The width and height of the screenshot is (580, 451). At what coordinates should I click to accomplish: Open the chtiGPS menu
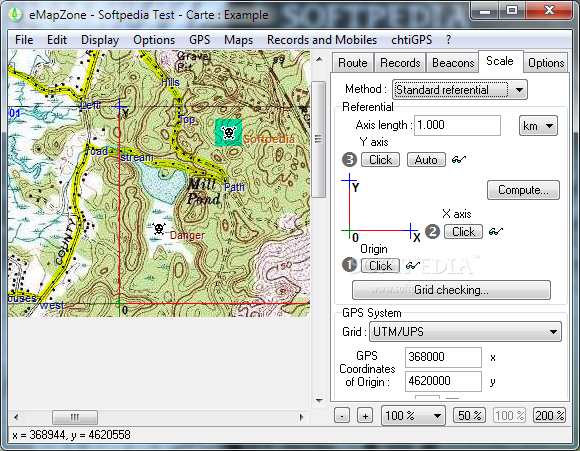click(412, 40)
